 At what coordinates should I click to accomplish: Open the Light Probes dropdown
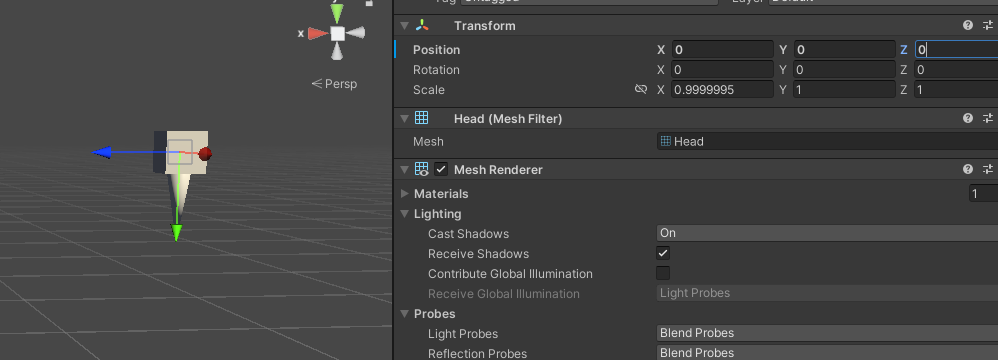point(827,333)
